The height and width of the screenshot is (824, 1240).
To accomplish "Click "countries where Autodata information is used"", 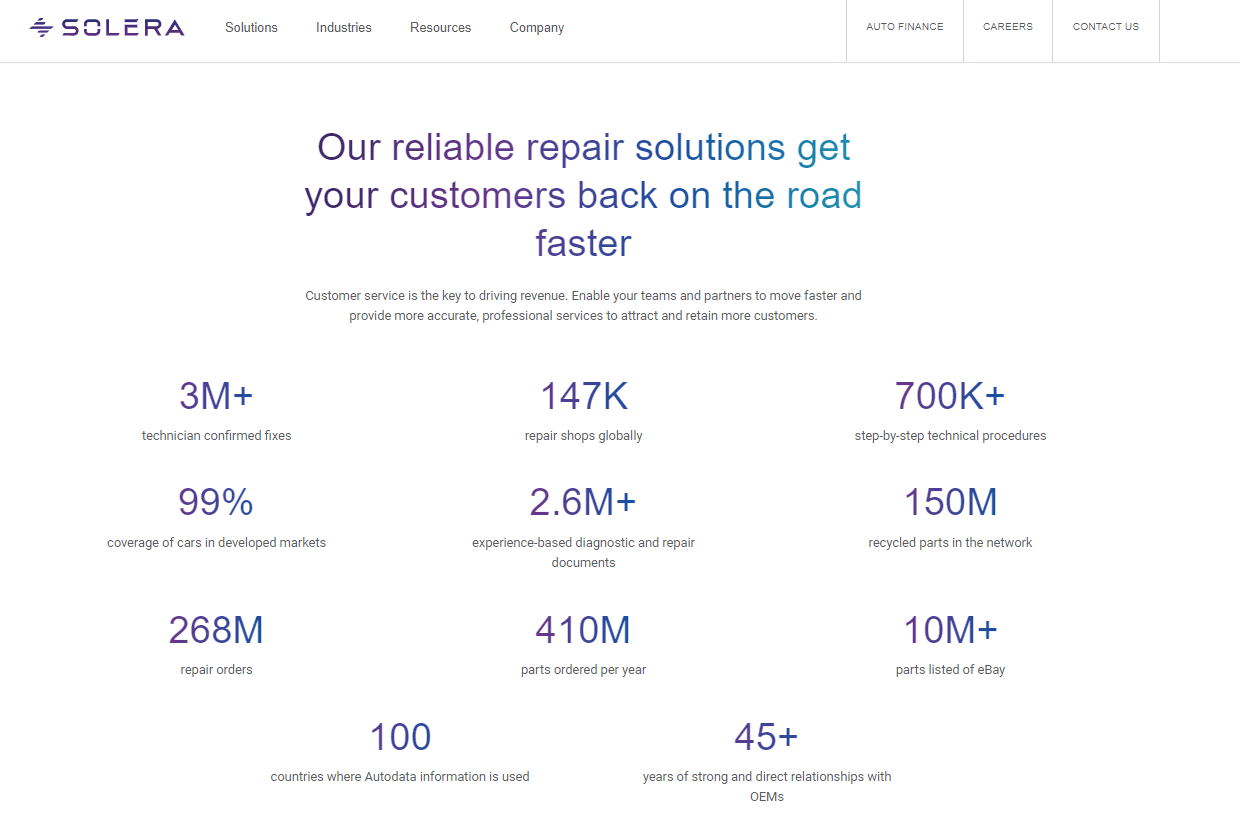I will [400, 777].
